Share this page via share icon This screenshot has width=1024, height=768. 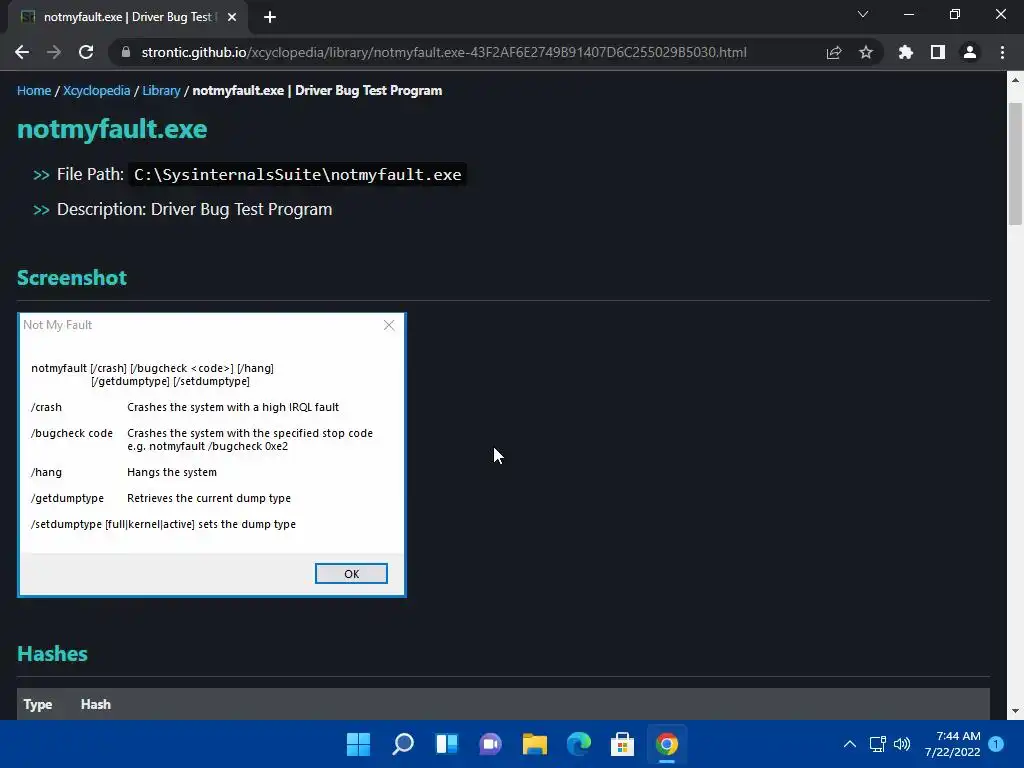point(834,52)
